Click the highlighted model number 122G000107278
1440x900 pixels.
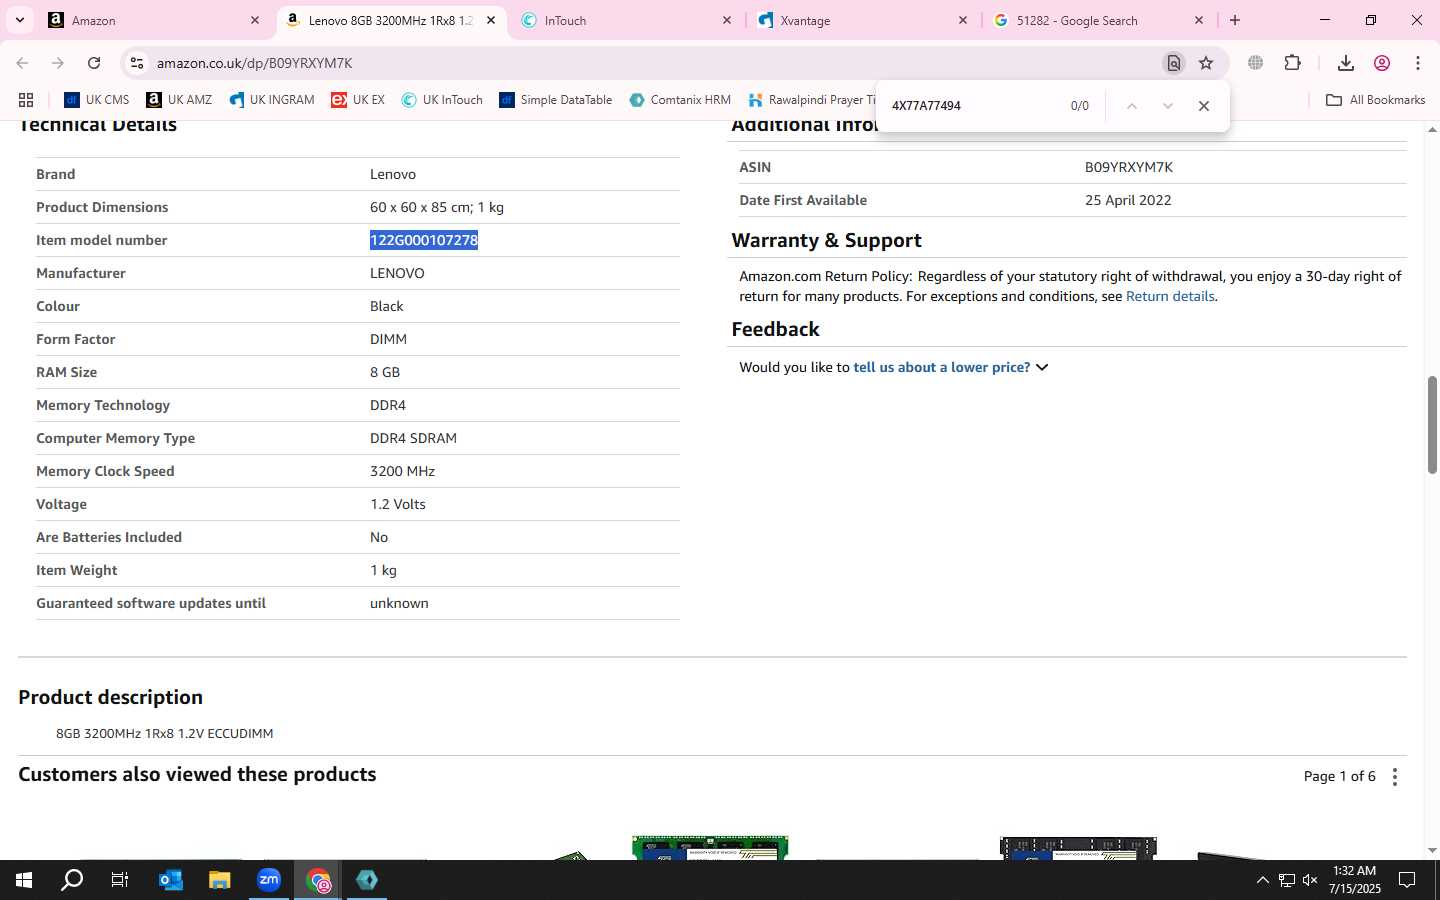[424, 240]
